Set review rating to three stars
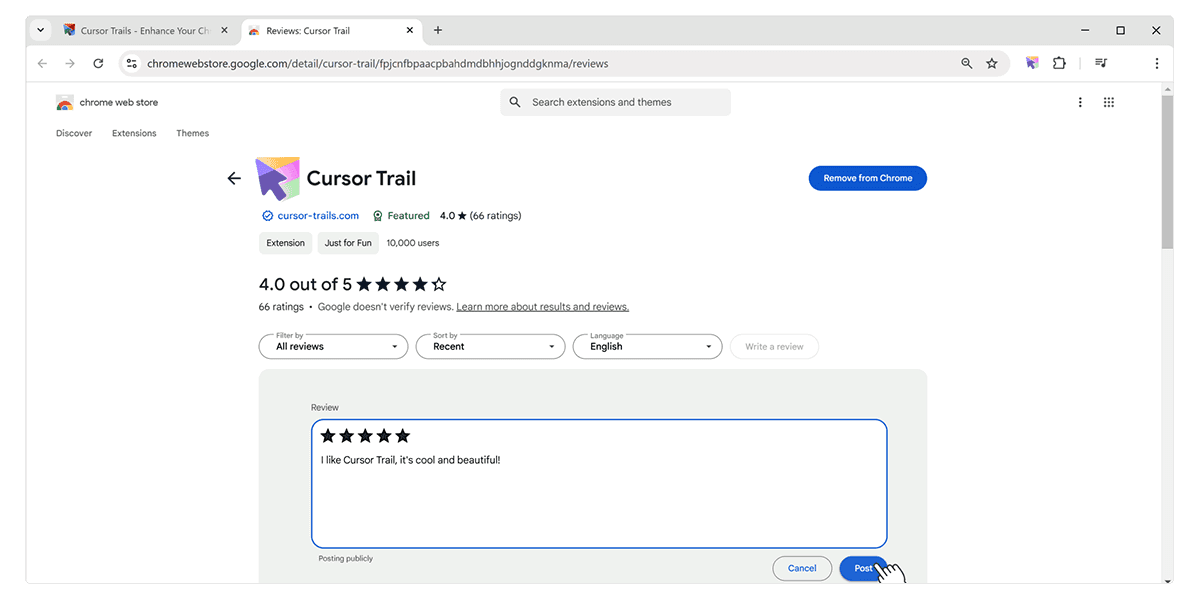 click(x=365, y=436)
